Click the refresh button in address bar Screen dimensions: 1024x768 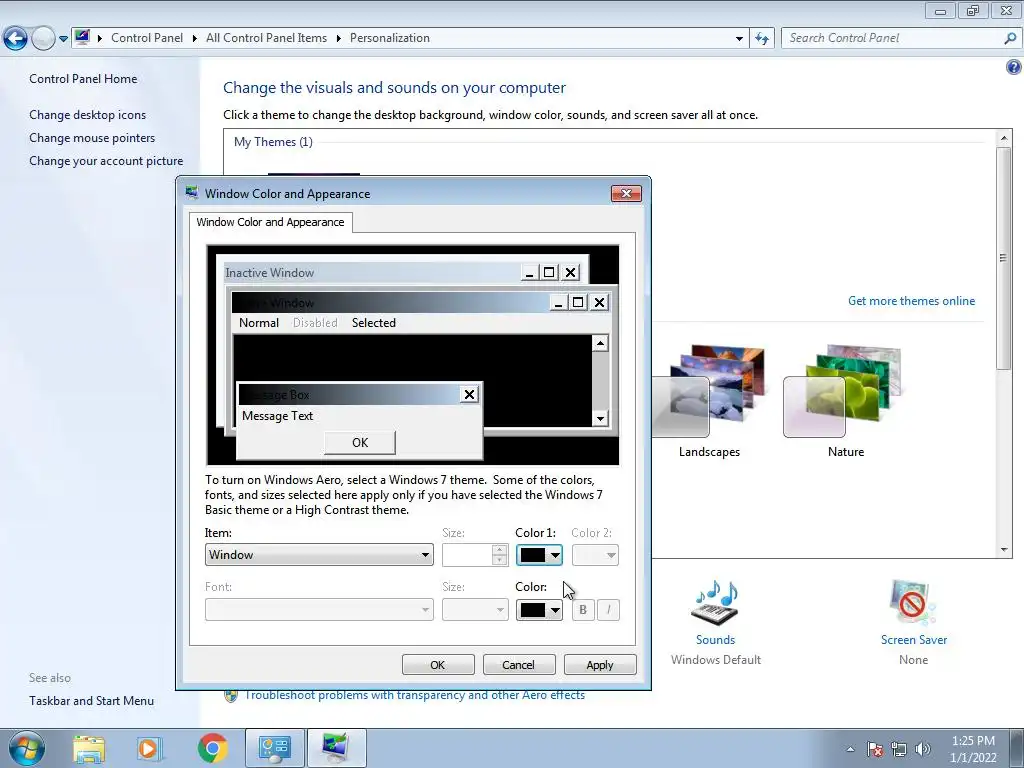point(762,39)
